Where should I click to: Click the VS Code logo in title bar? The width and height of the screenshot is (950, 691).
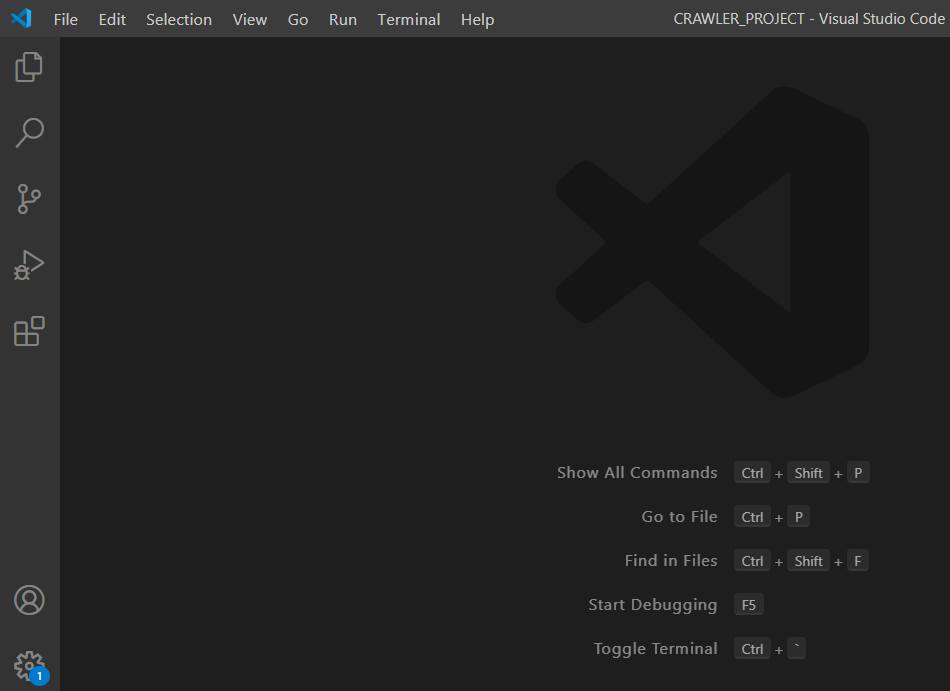click(21, 19)
